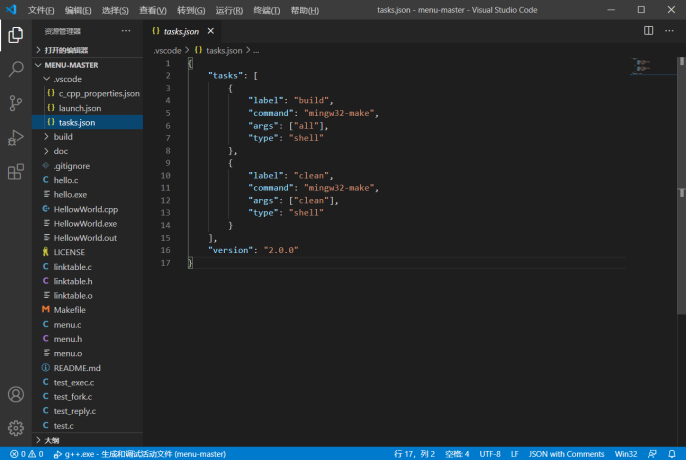Viewport: 686px width, 460px height.
Task: Open the 查看(V) menu
Action: 153,10
